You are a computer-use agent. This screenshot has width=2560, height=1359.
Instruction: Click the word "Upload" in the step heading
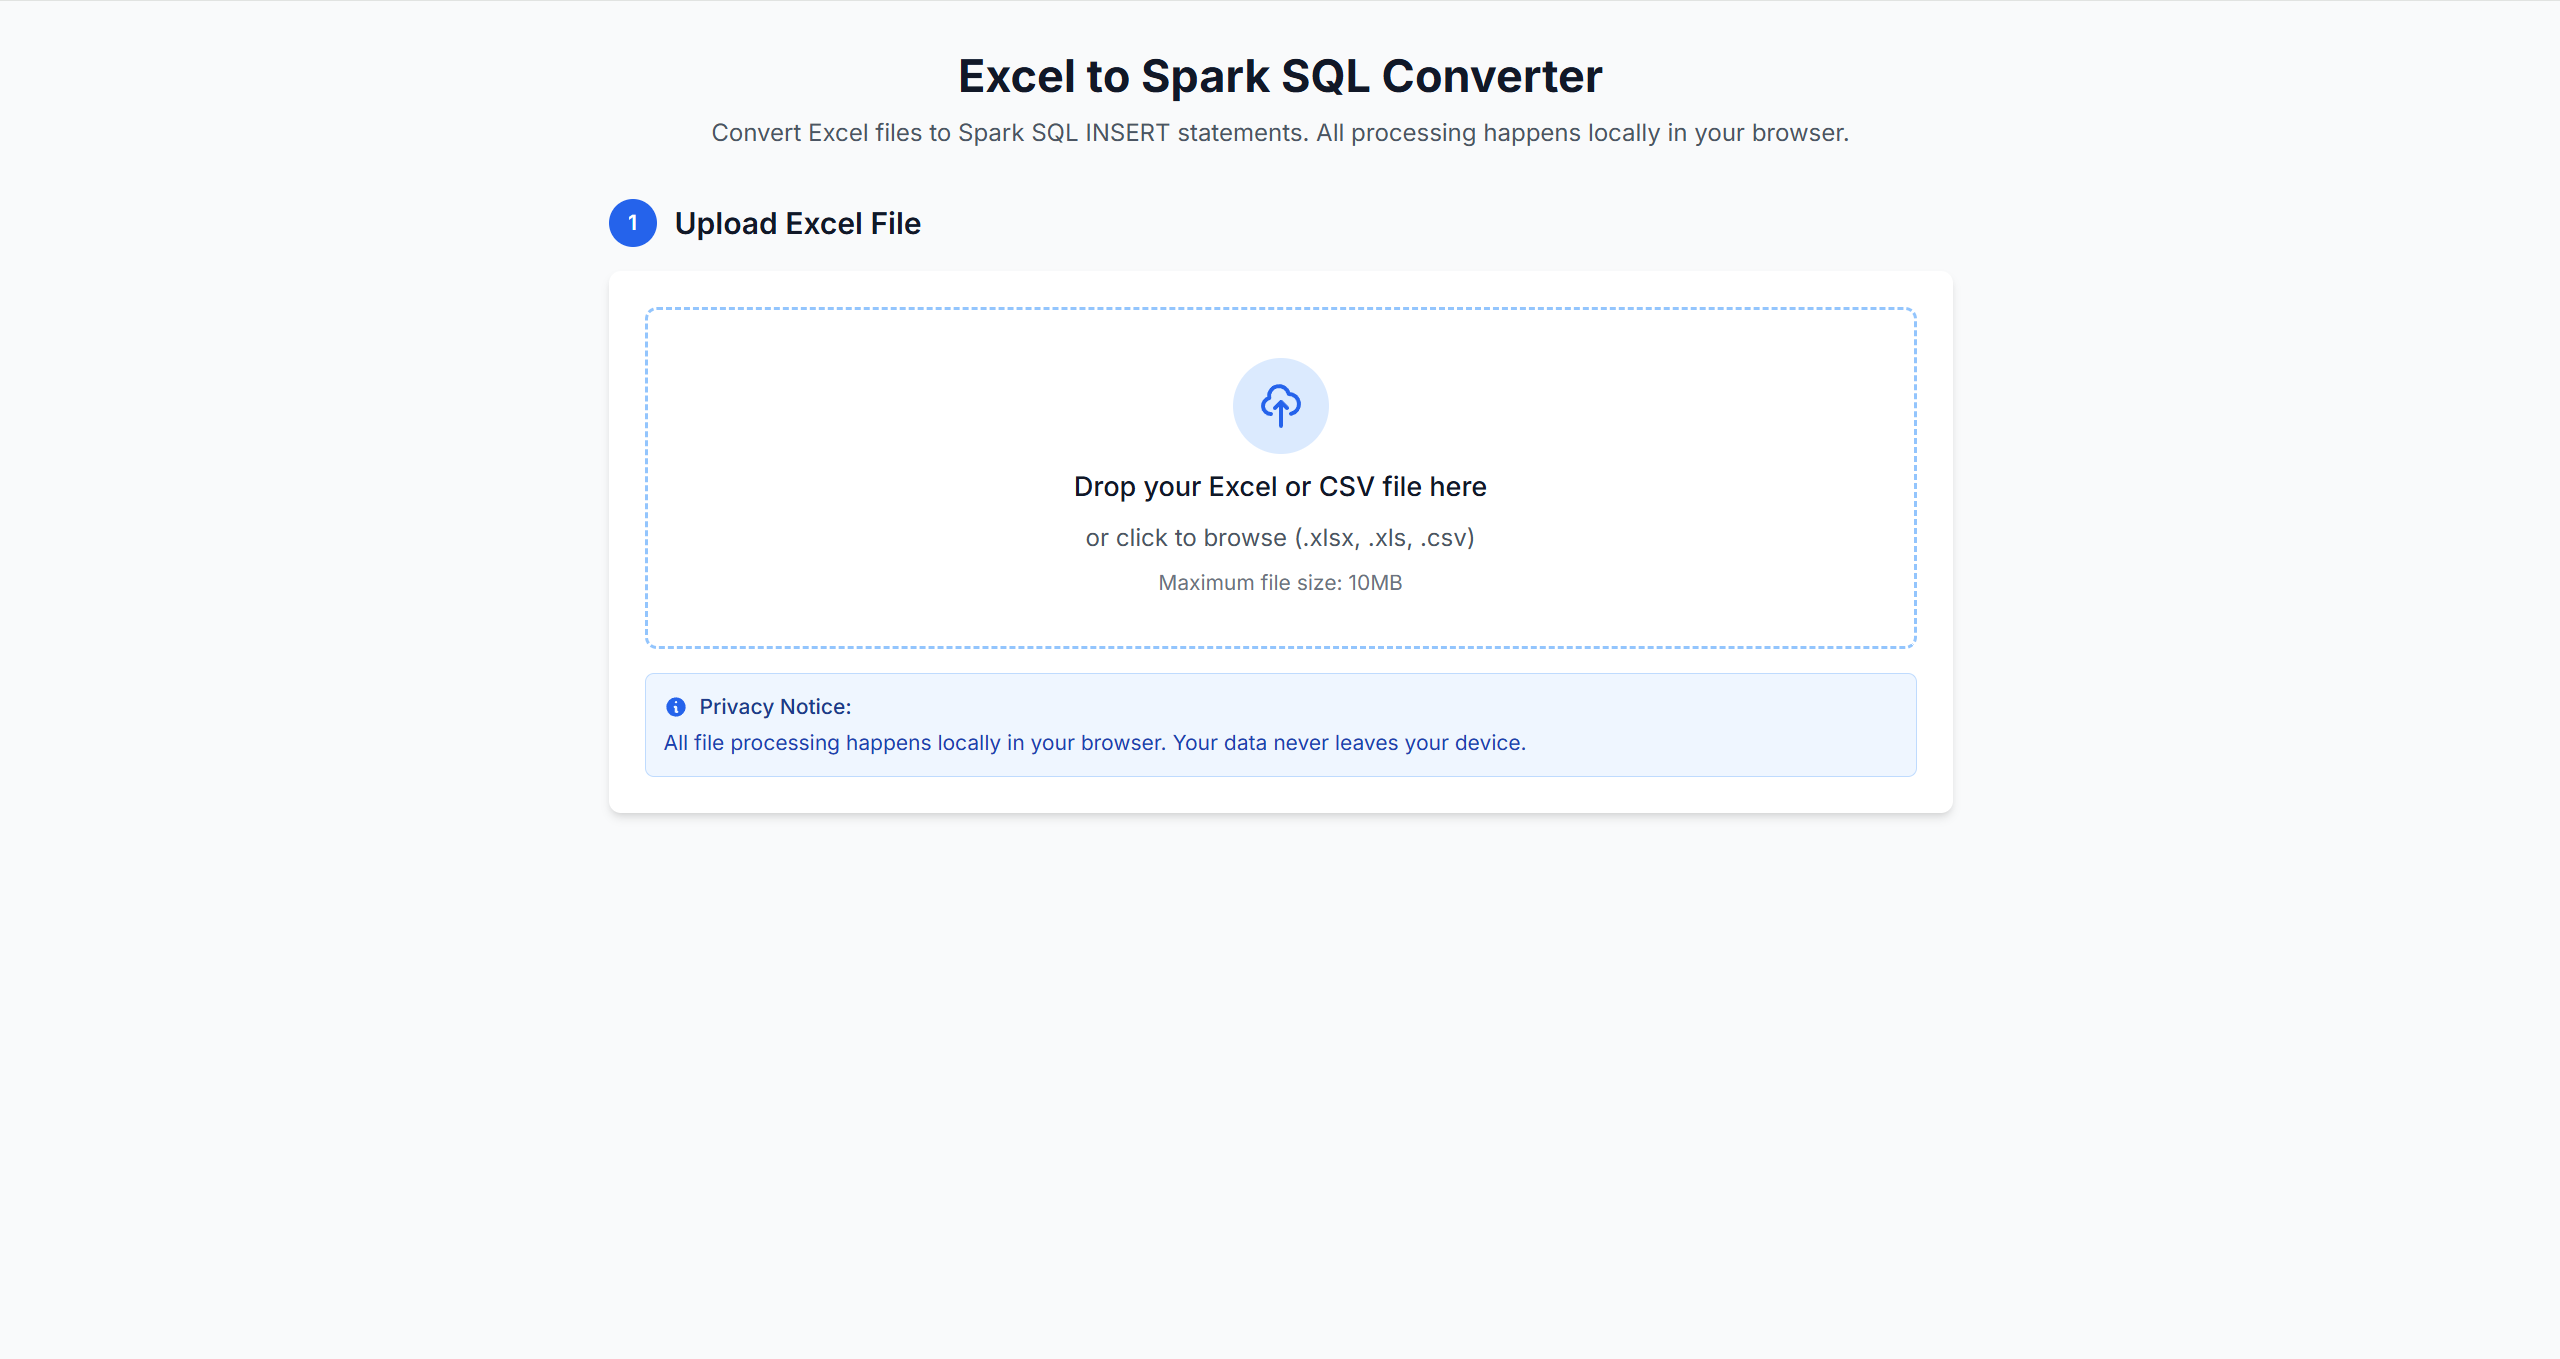point(726,223)
